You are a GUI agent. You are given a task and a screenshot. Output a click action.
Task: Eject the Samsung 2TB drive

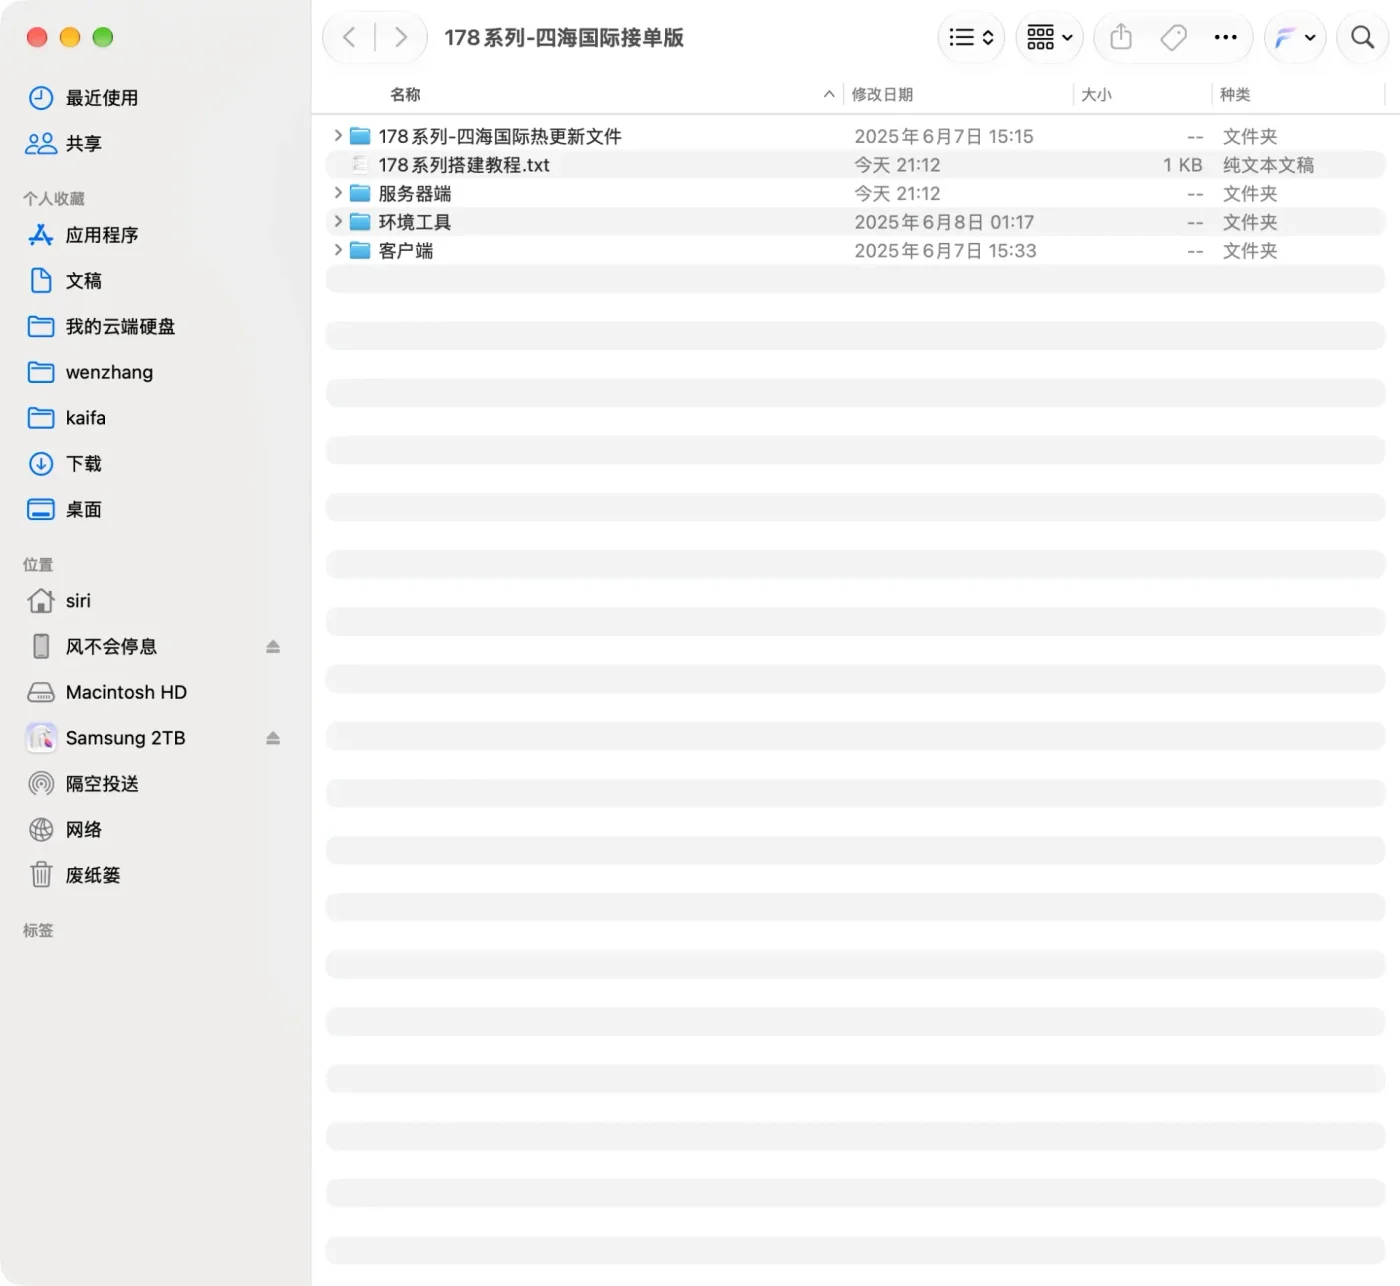(x=273, y=738)
